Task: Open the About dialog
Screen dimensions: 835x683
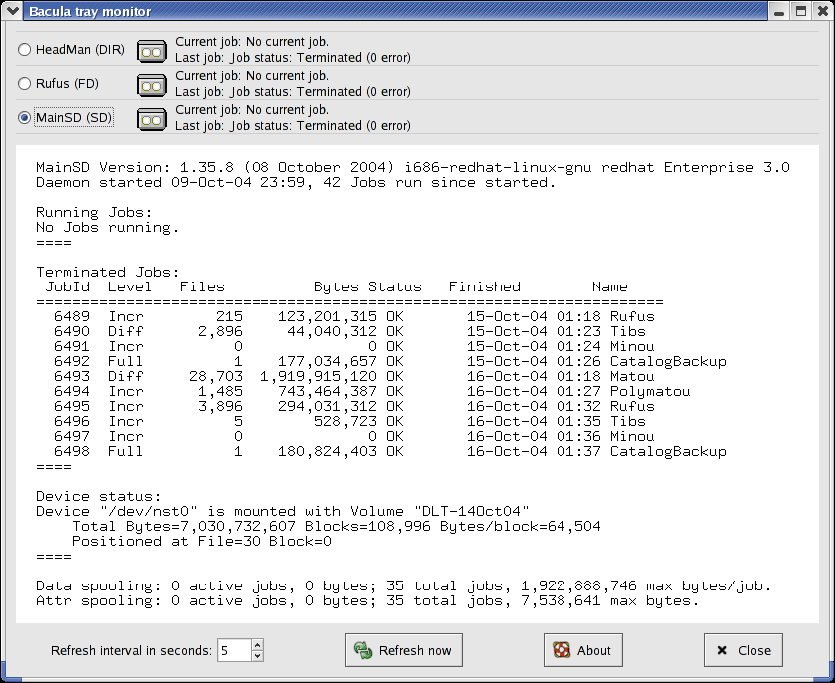Action: tap(582, 650)
